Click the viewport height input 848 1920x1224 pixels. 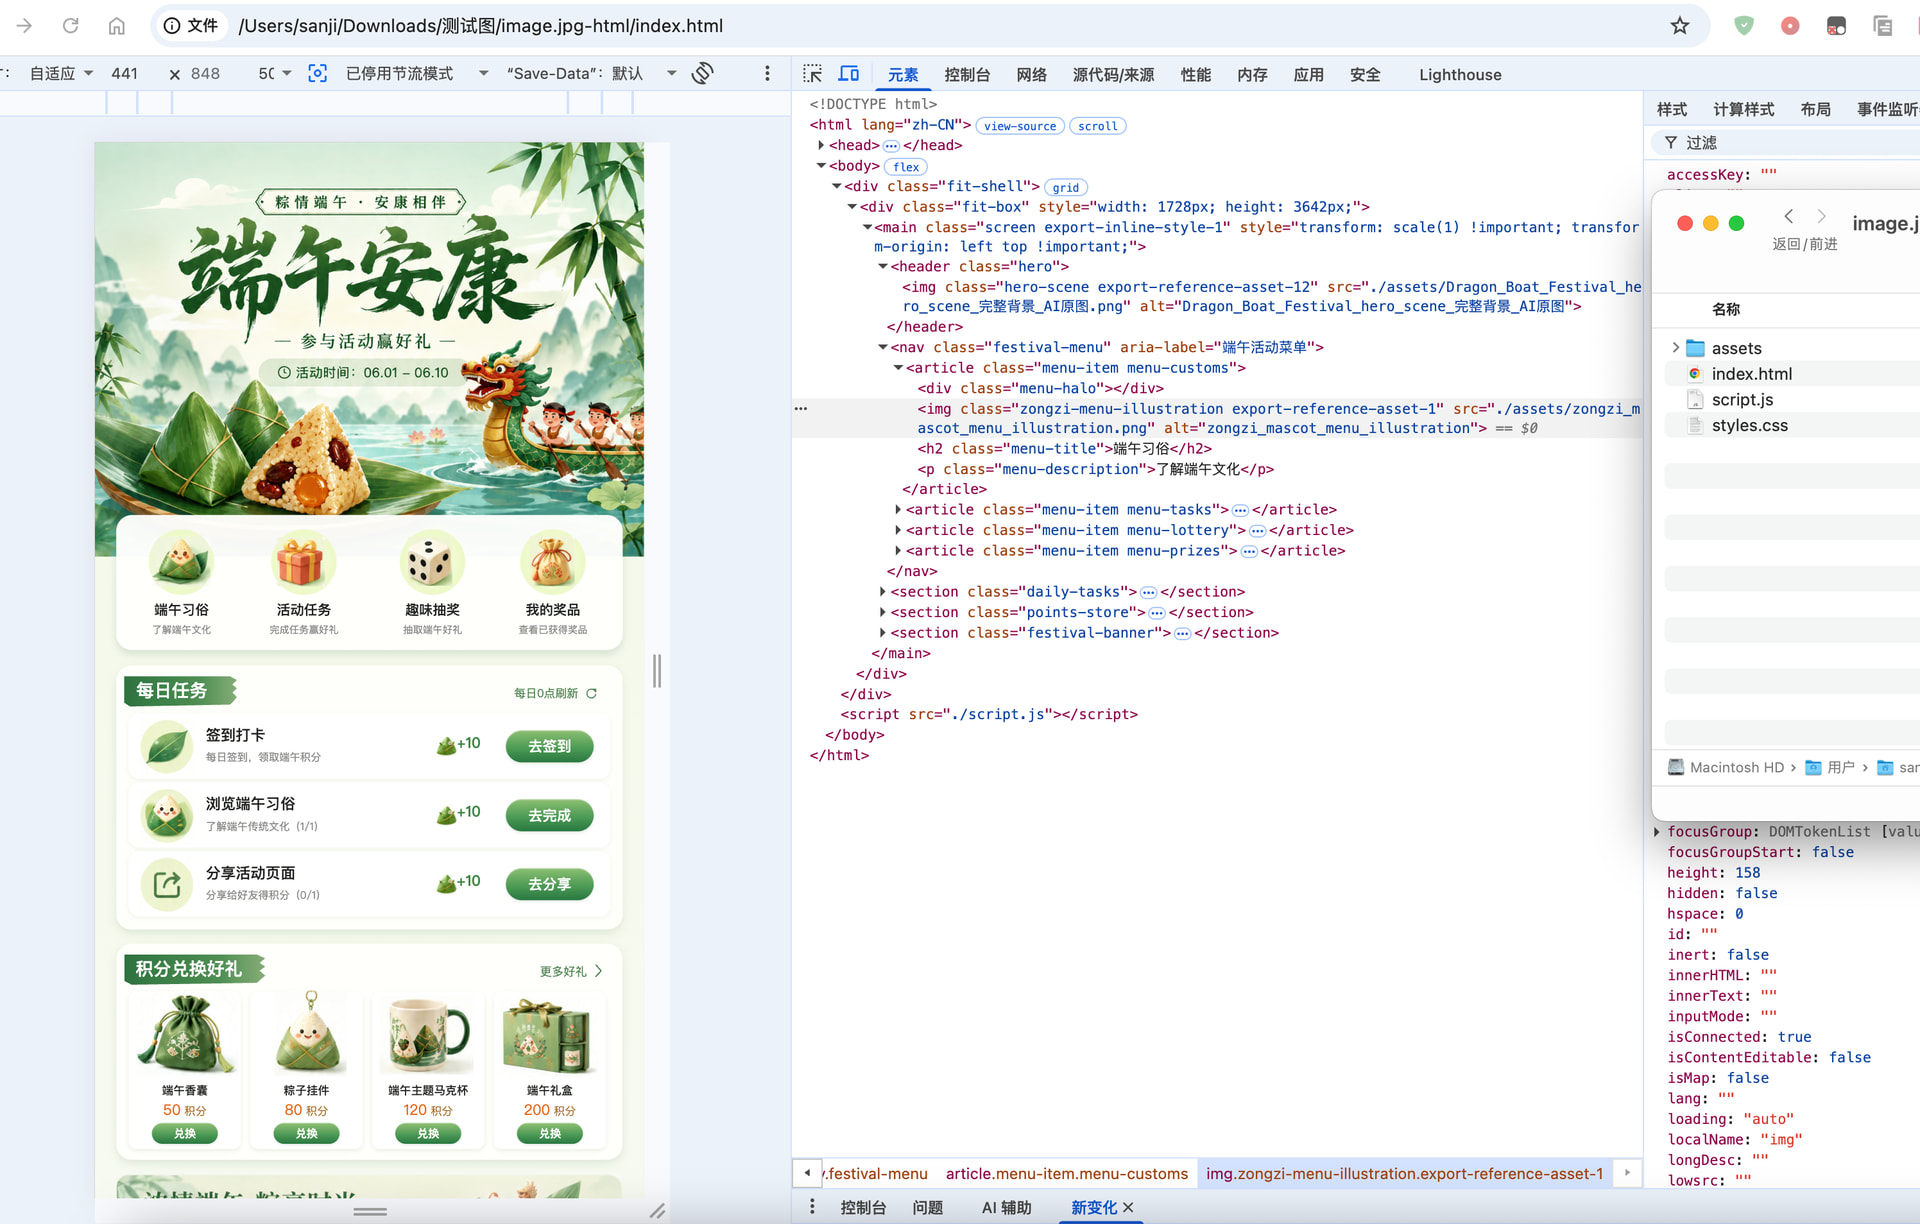click(205, 73)
